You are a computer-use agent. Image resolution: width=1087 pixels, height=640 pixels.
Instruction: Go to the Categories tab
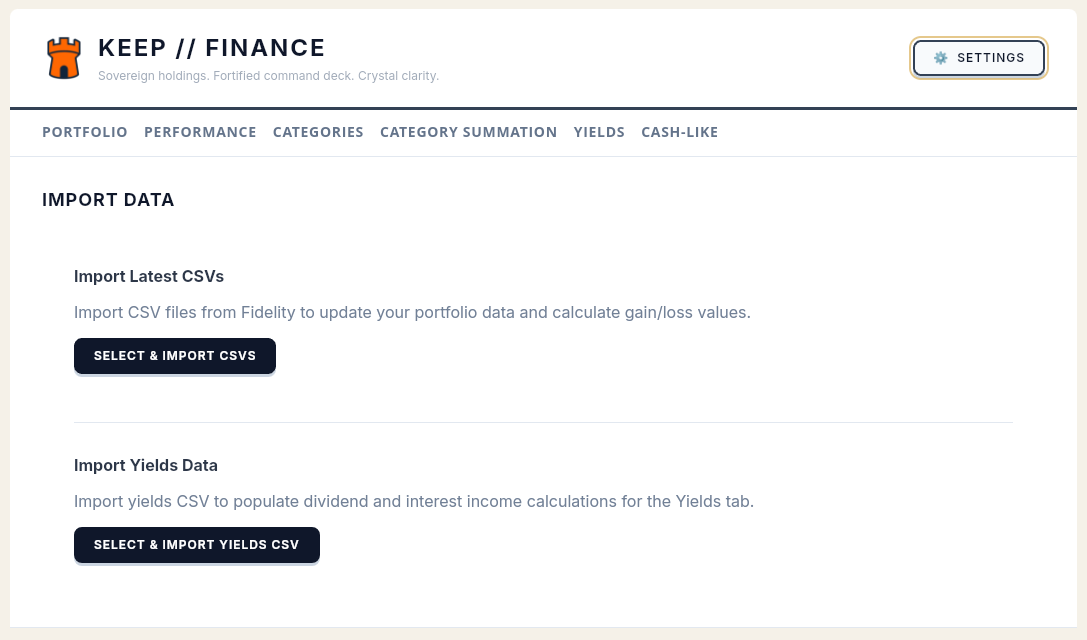(318, 132)
